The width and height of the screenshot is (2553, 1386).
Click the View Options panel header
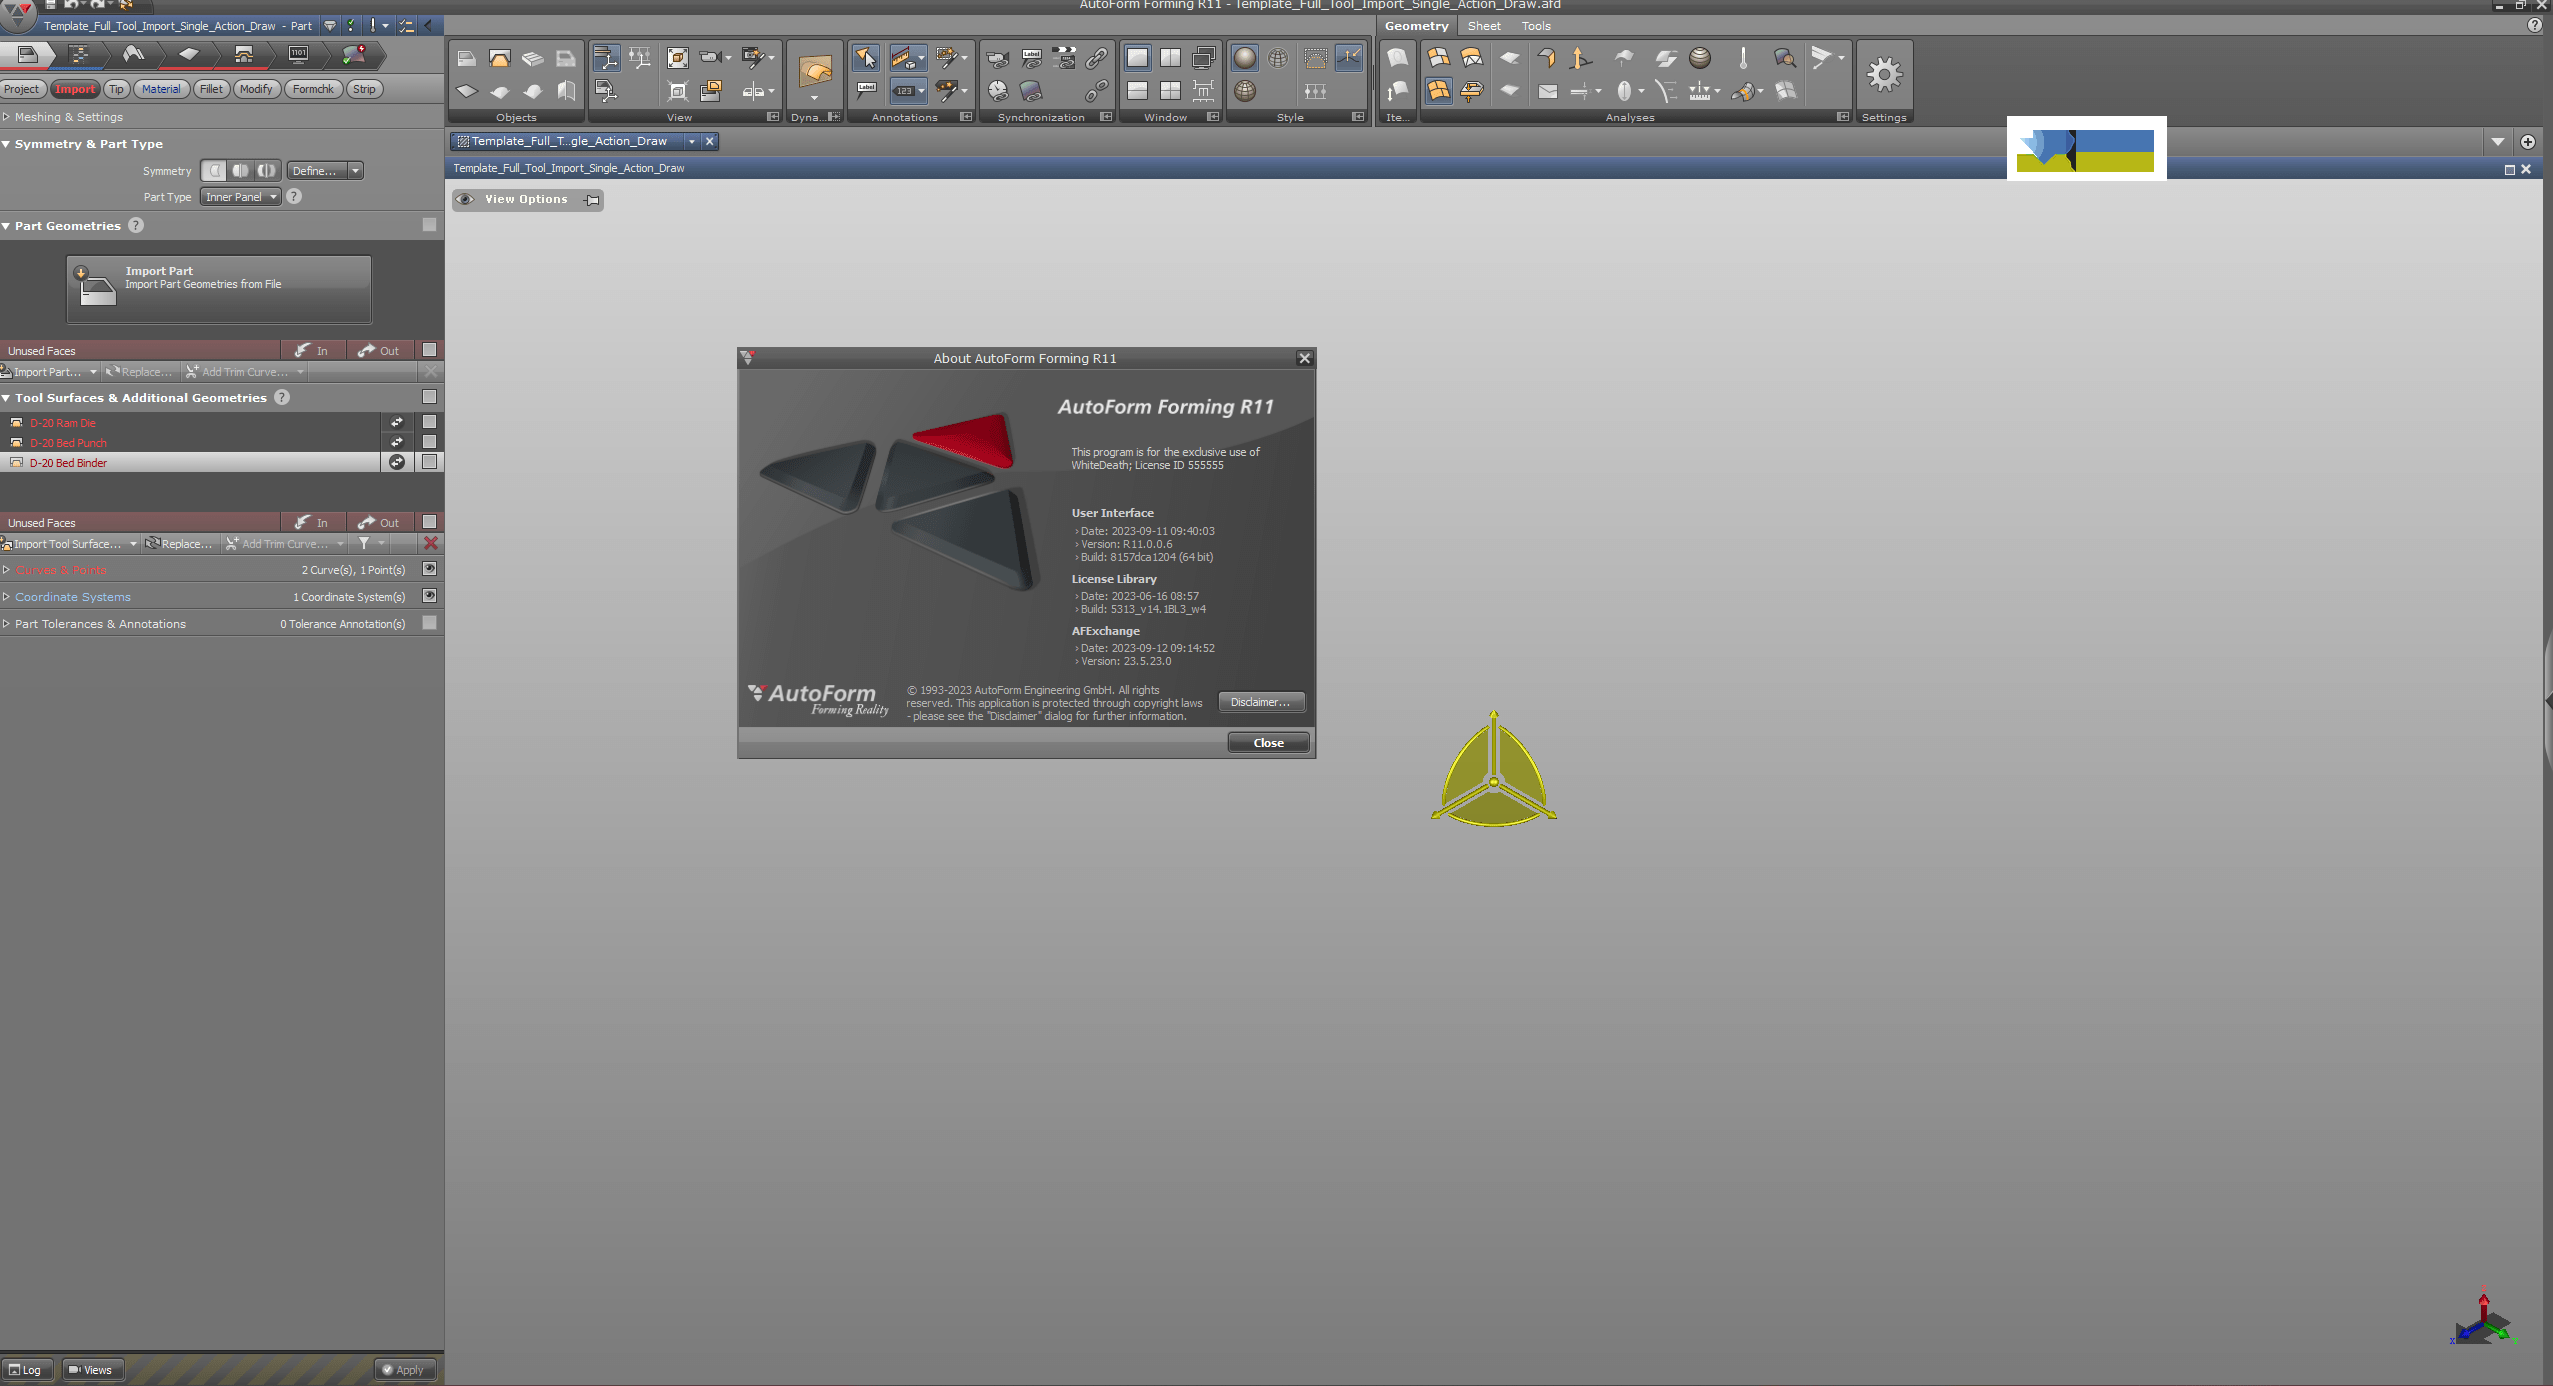pyautogui.click(x=526, y=199)
